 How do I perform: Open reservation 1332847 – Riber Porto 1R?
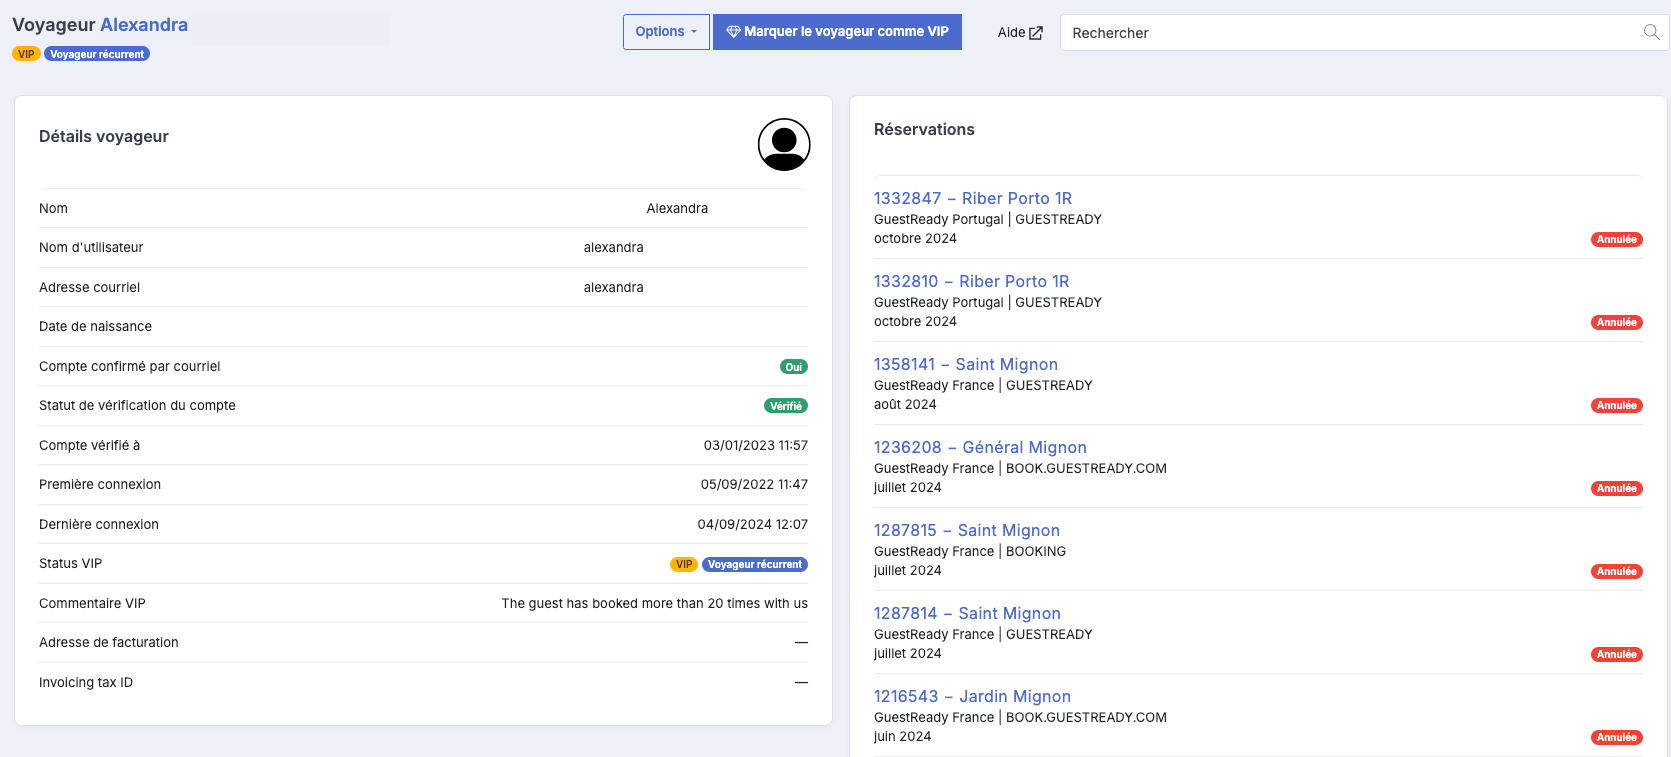click(x=973, y=198)
